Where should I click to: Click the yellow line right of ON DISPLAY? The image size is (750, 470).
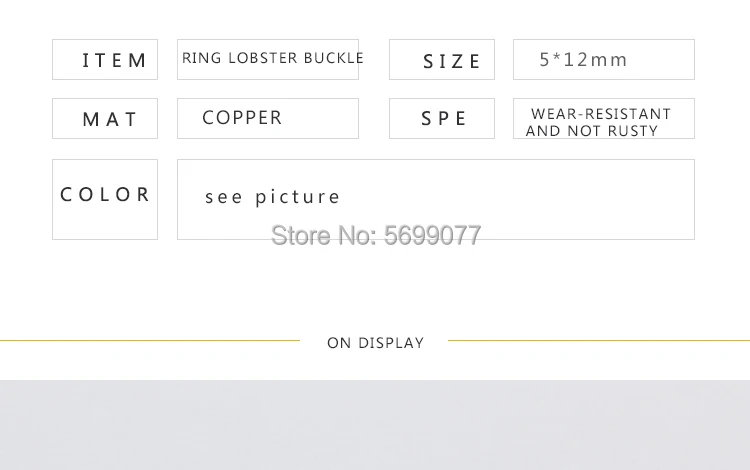599,340
